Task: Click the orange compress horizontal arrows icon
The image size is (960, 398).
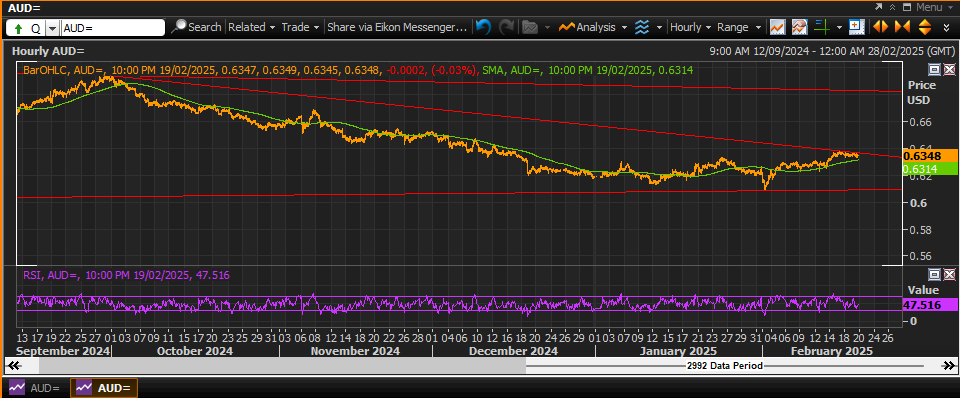Action: pos(902,27)
